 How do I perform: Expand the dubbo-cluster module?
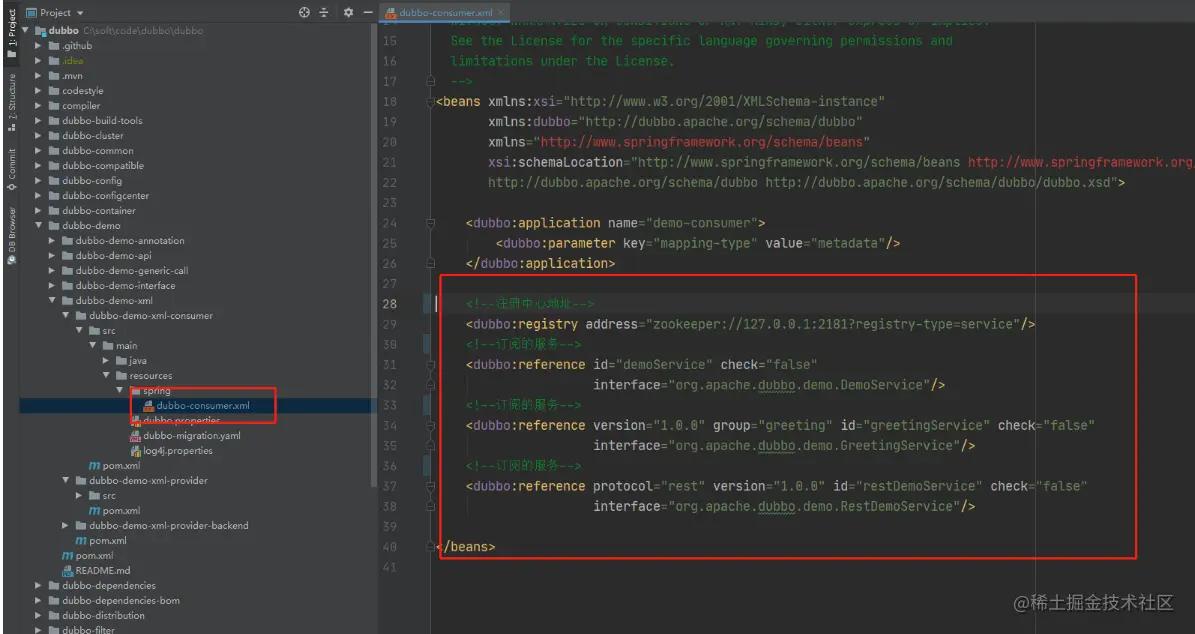tap(38, 136)
